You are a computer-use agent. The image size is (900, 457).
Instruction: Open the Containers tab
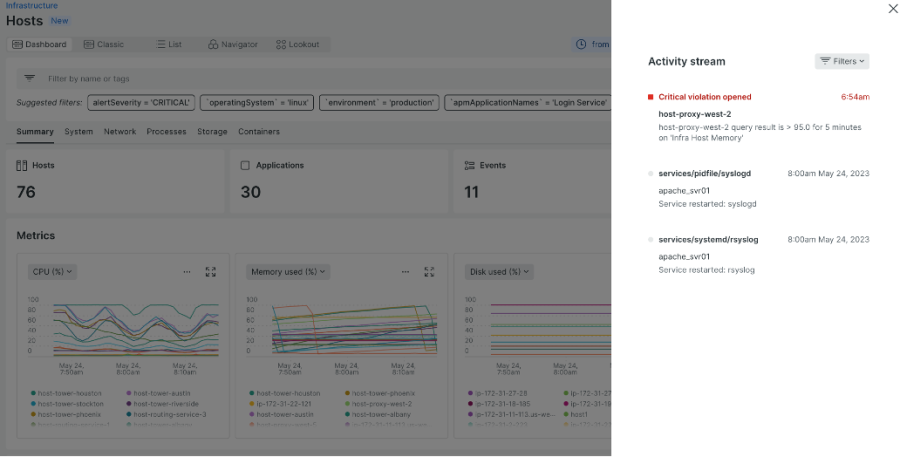pyautogui.click(x=259, y=132)
